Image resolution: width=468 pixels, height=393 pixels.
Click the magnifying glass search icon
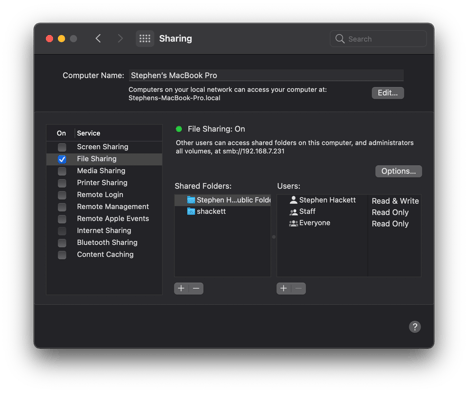tap(339, 39)
